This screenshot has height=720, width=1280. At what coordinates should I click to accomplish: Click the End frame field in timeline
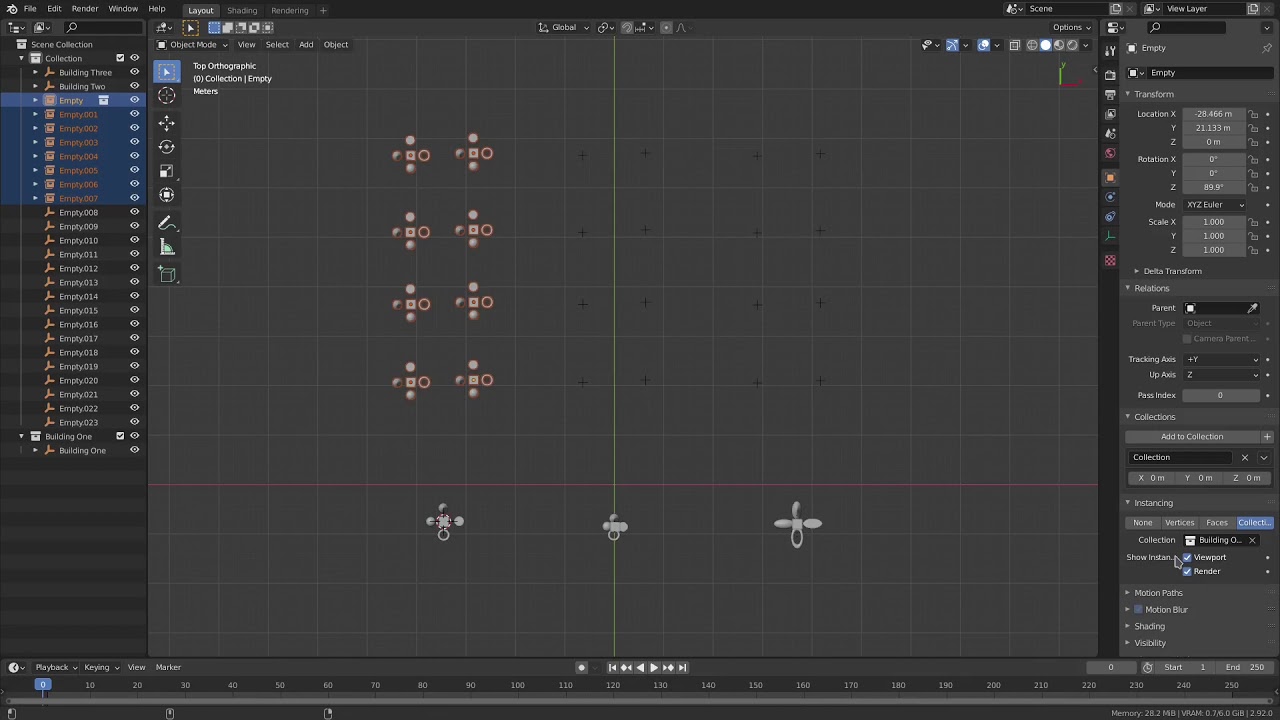pos(1245,667)
